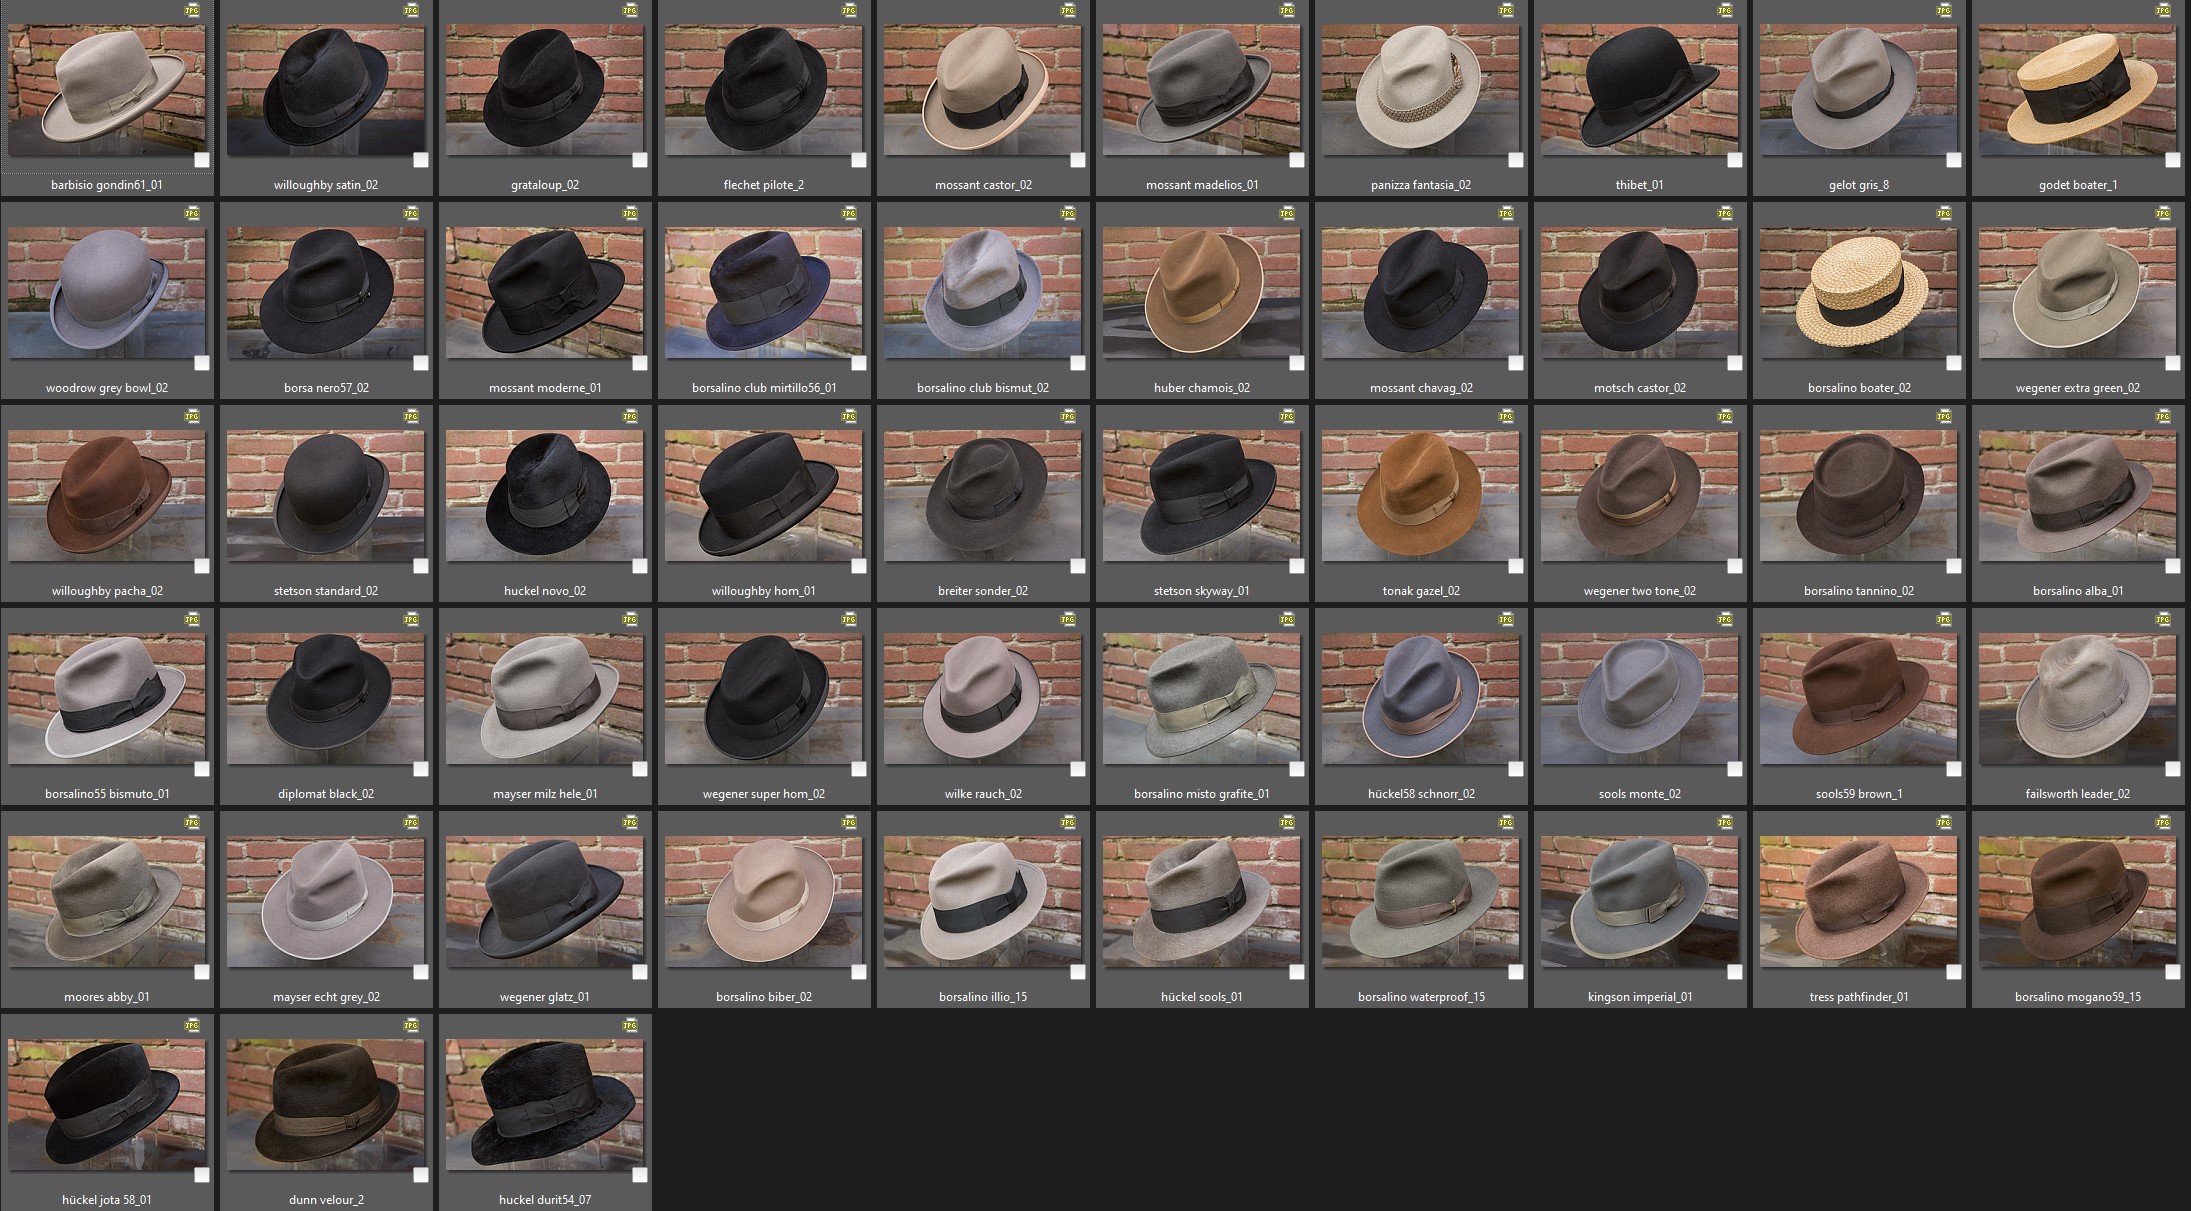Click JPG badge on woodrow grey bowl_02

(x=192, y=213)
